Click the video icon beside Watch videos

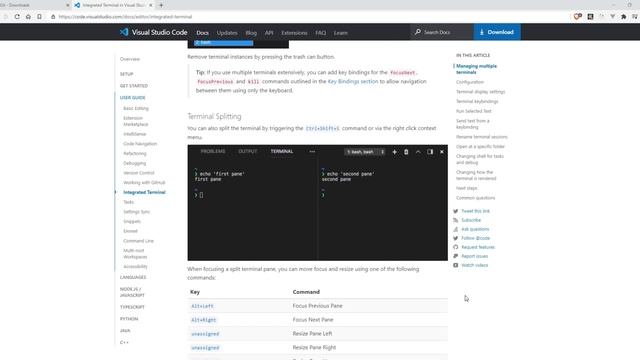point(456,265)
